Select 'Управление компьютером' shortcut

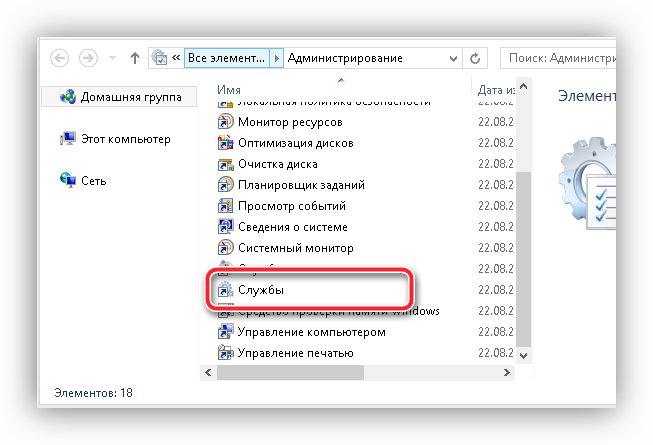point(312,332)
